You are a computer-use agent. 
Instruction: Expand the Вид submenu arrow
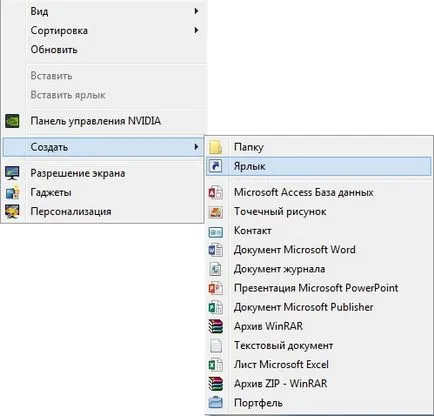click(x=196, y=11)
